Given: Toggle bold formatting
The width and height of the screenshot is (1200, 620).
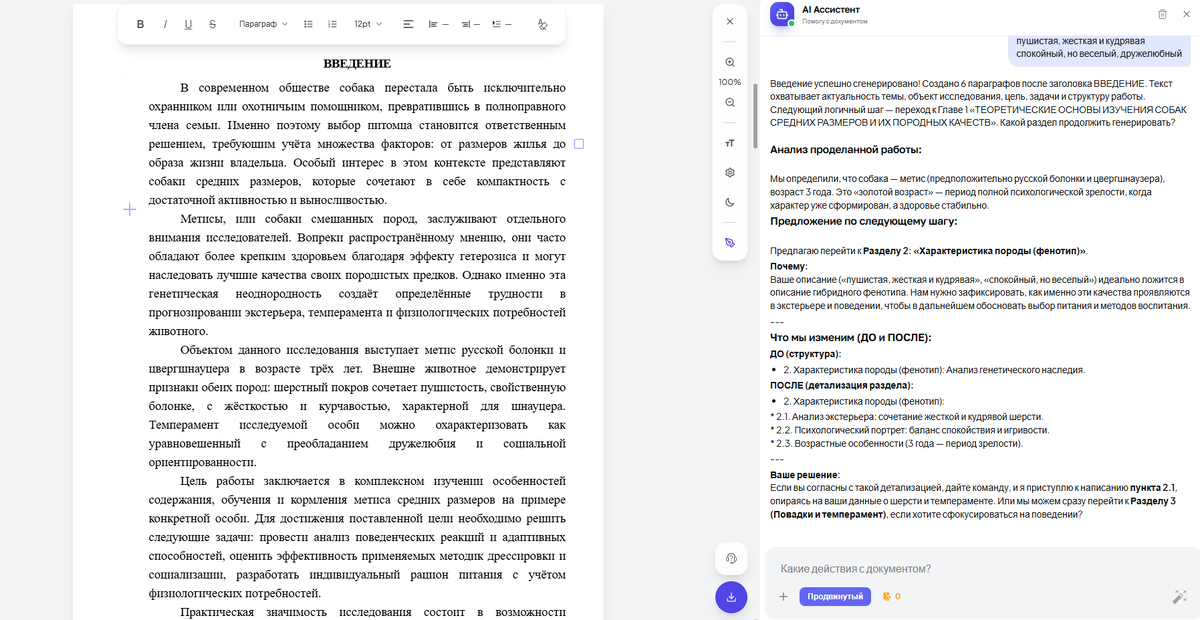Looking at the screenshot, I should [x=140, y=24].
